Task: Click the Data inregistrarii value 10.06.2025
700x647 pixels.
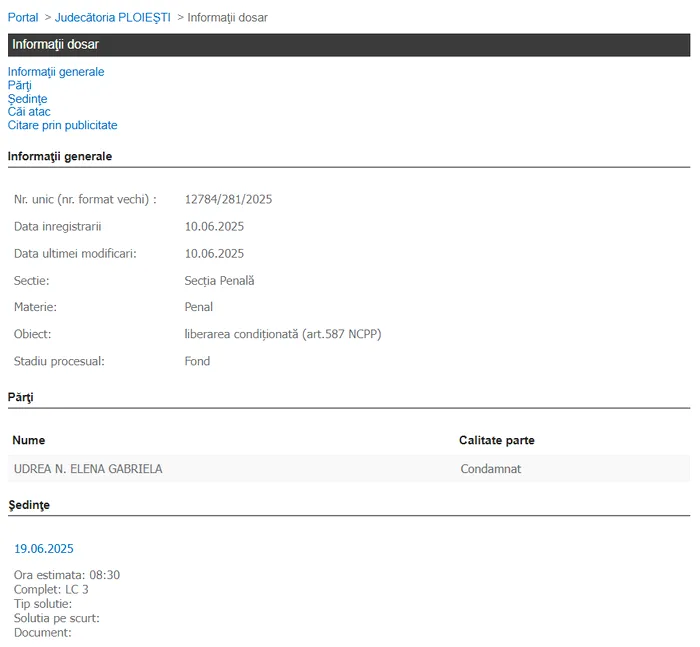Action: pos(214,226)
